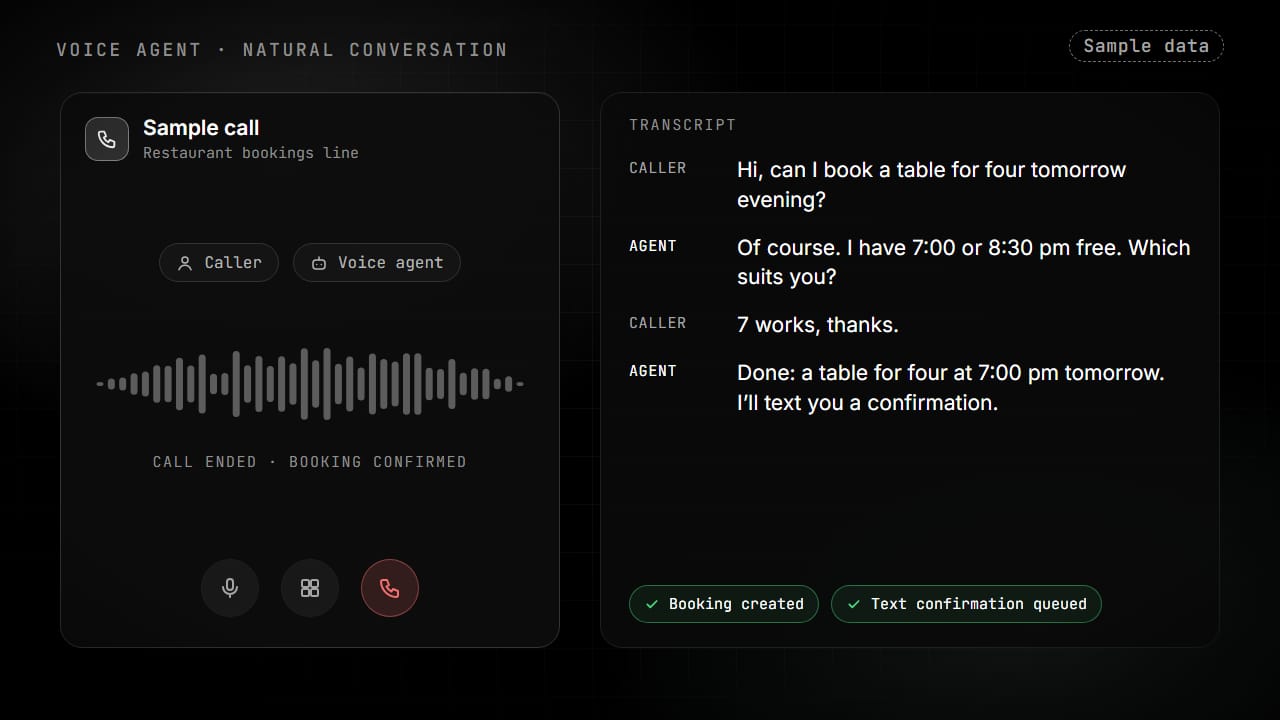
Task: Select the Voice agent chip
Action: pyautogui.click(x=377, y=263)
